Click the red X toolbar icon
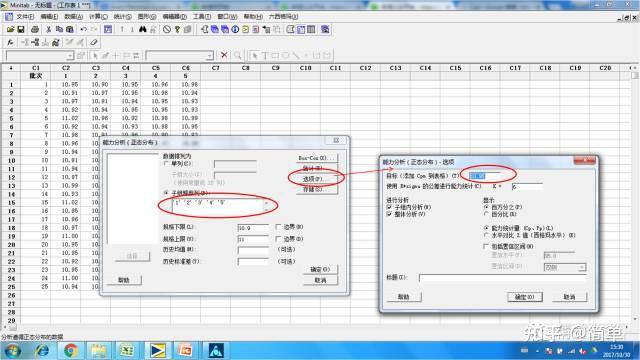 pyautogui.click(x=224, y=55)
